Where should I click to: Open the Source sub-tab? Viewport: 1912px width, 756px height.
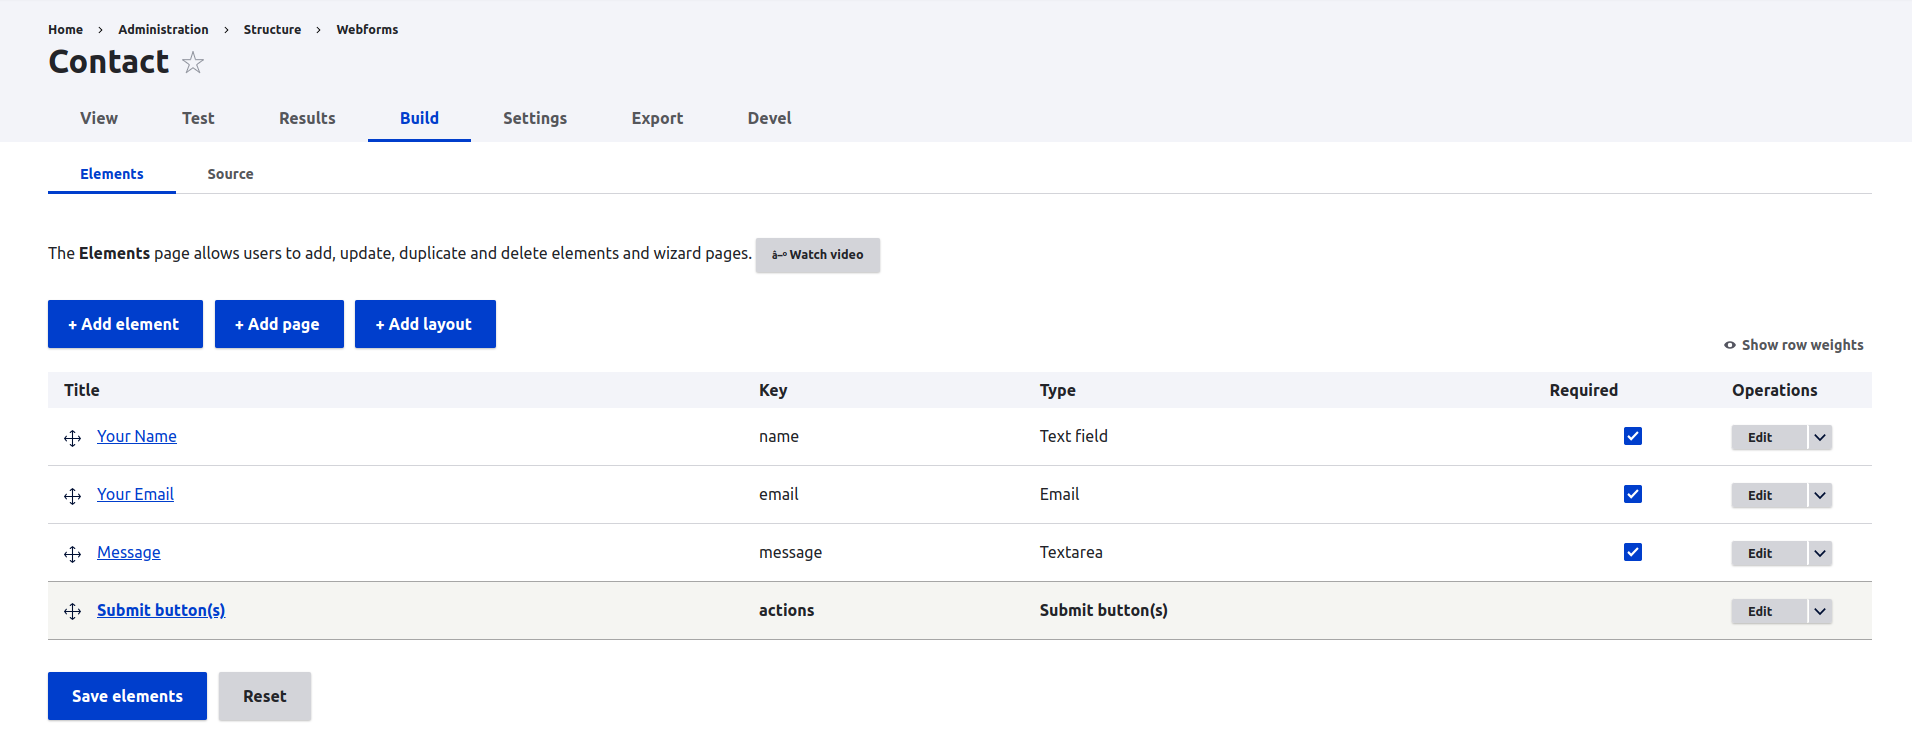(230, 174)
